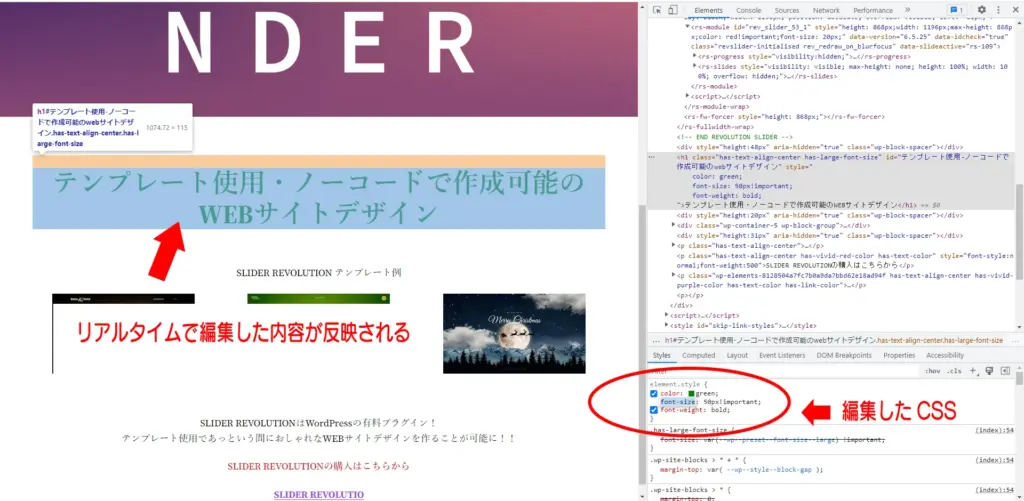Toggle the .cls class editor button

click(x=954, y=371)
